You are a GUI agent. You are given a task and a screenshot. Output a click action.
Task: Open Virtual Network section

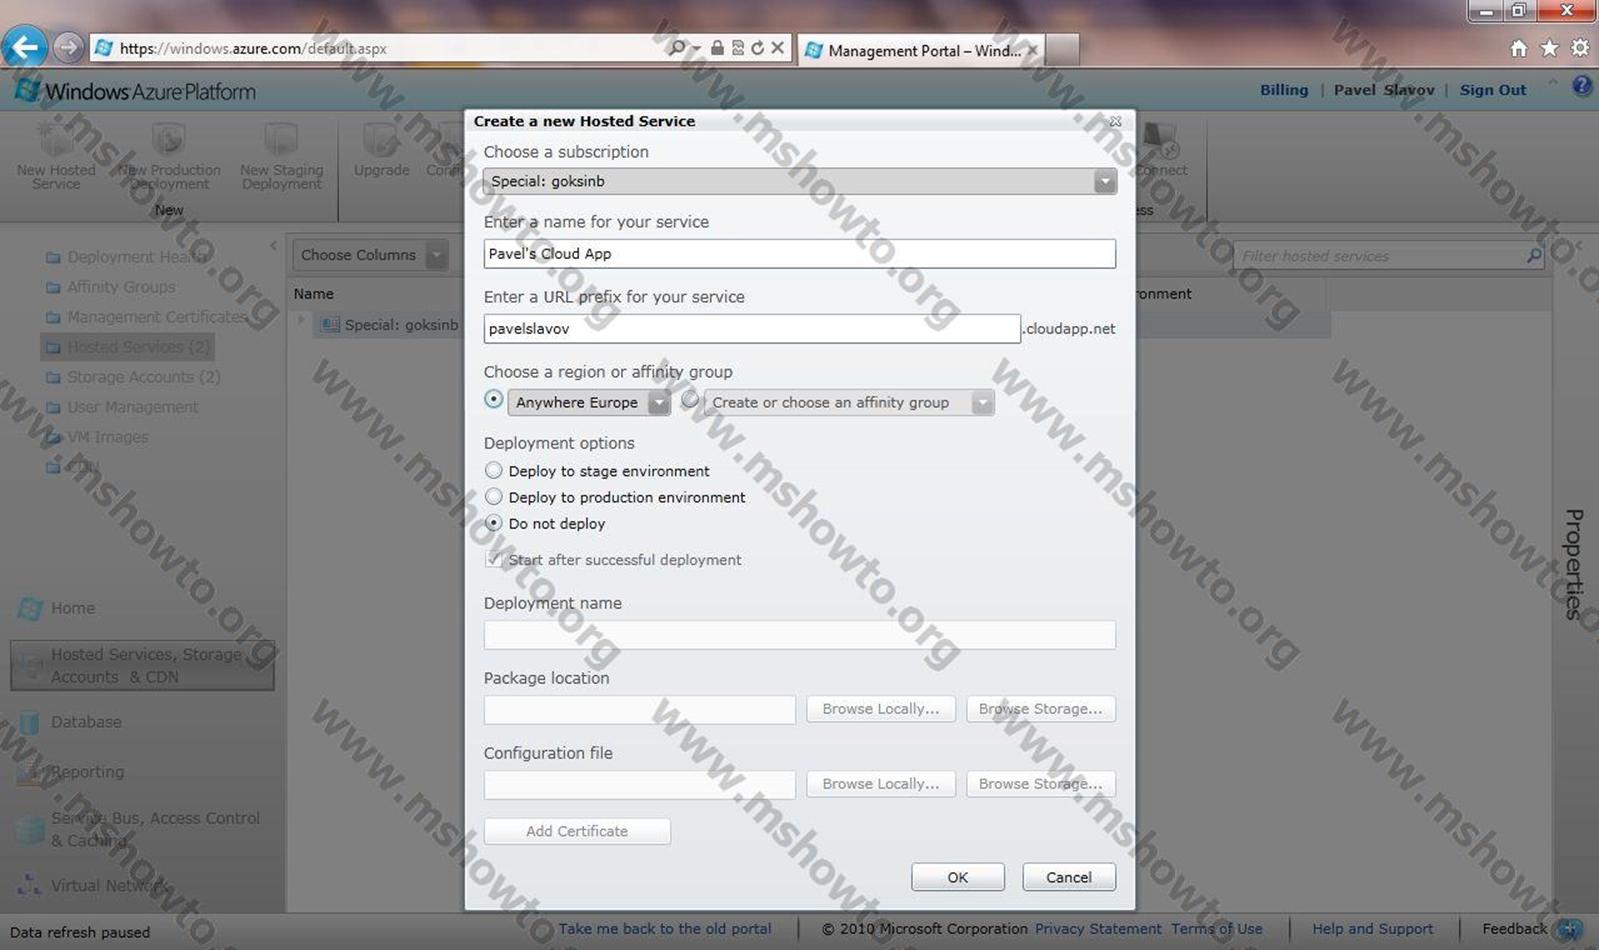point(92,886)
